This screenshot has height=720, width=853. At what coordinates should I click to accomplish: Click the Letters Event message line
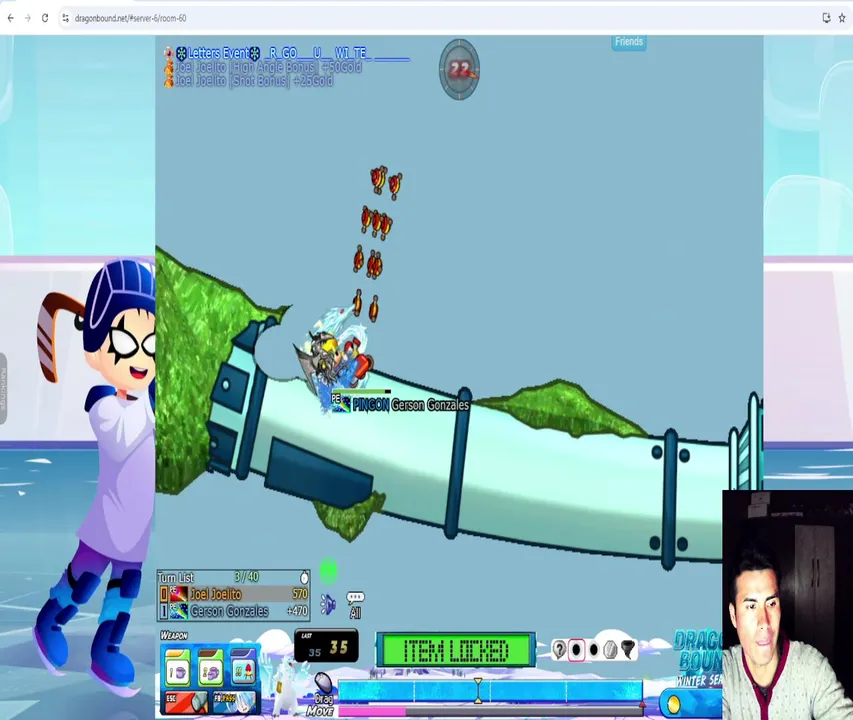(x=287, y=53)
